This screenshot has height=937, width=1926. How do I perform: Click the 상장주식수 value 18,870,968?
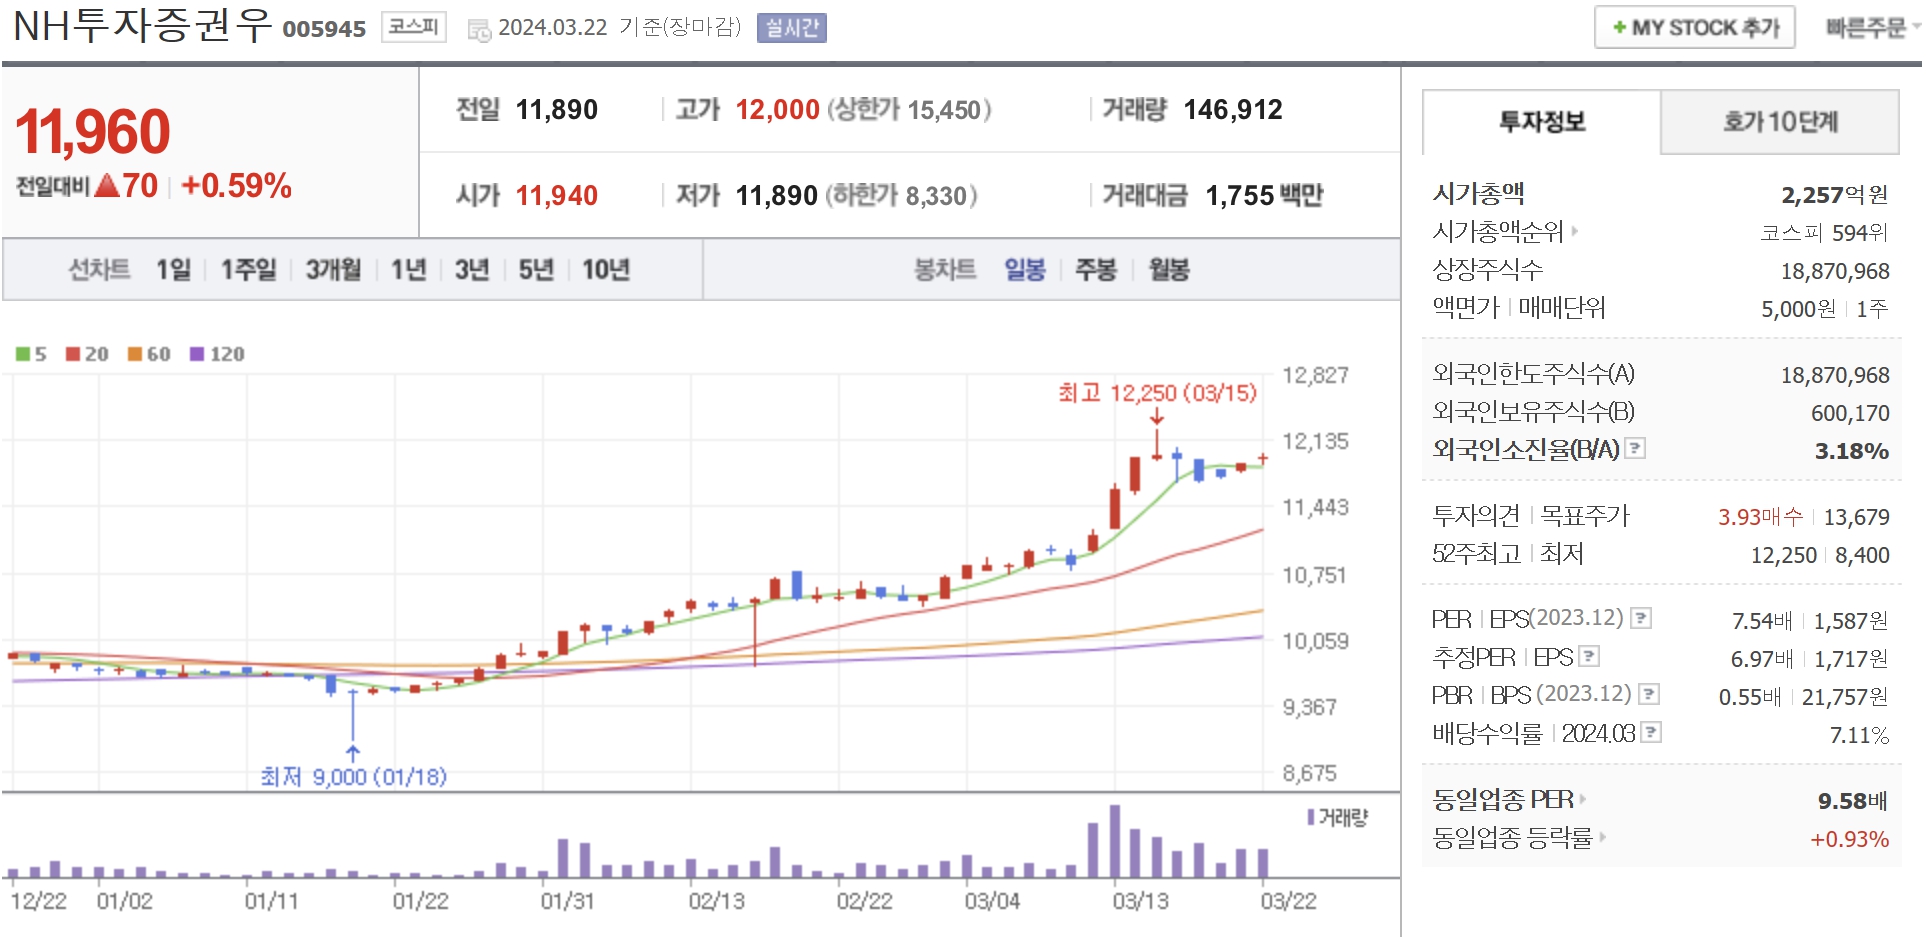pyautogui.click(x=1835, y=271)
